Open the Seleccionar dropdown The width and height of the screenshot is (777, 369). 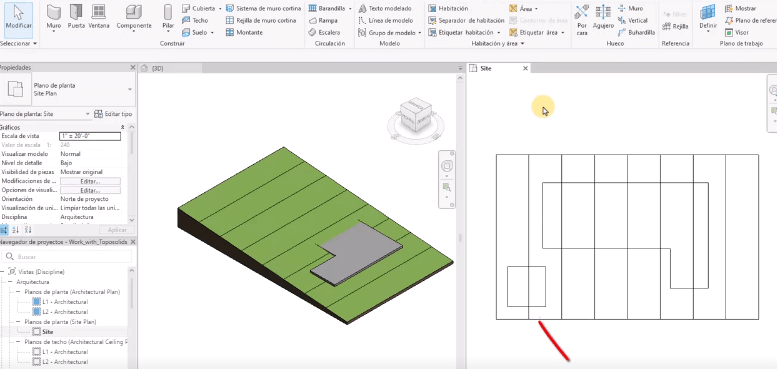[18, 44]
